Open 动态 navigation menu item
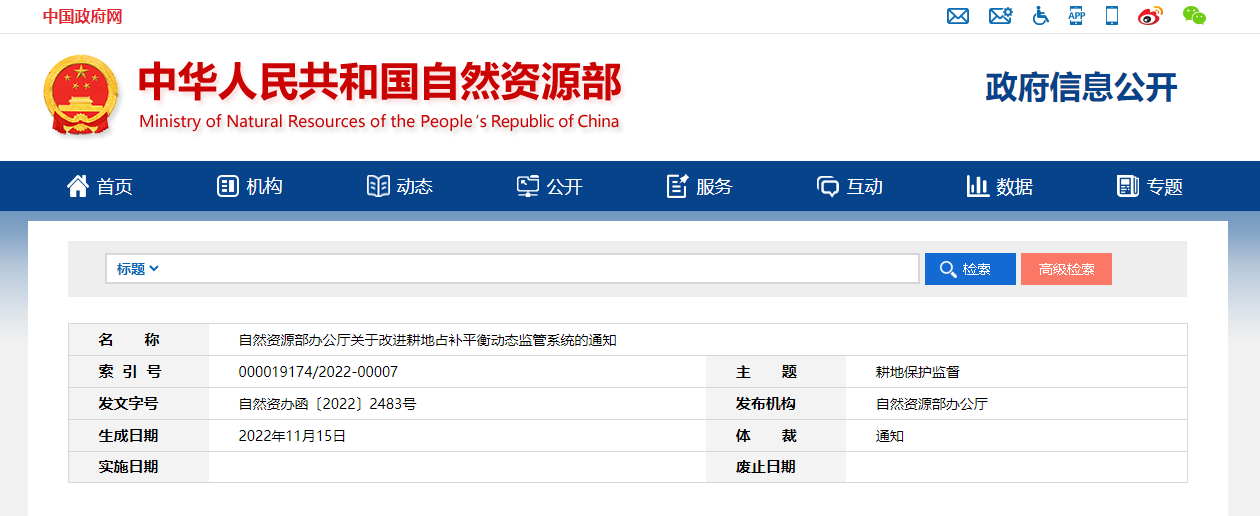 tap(414, 187)
